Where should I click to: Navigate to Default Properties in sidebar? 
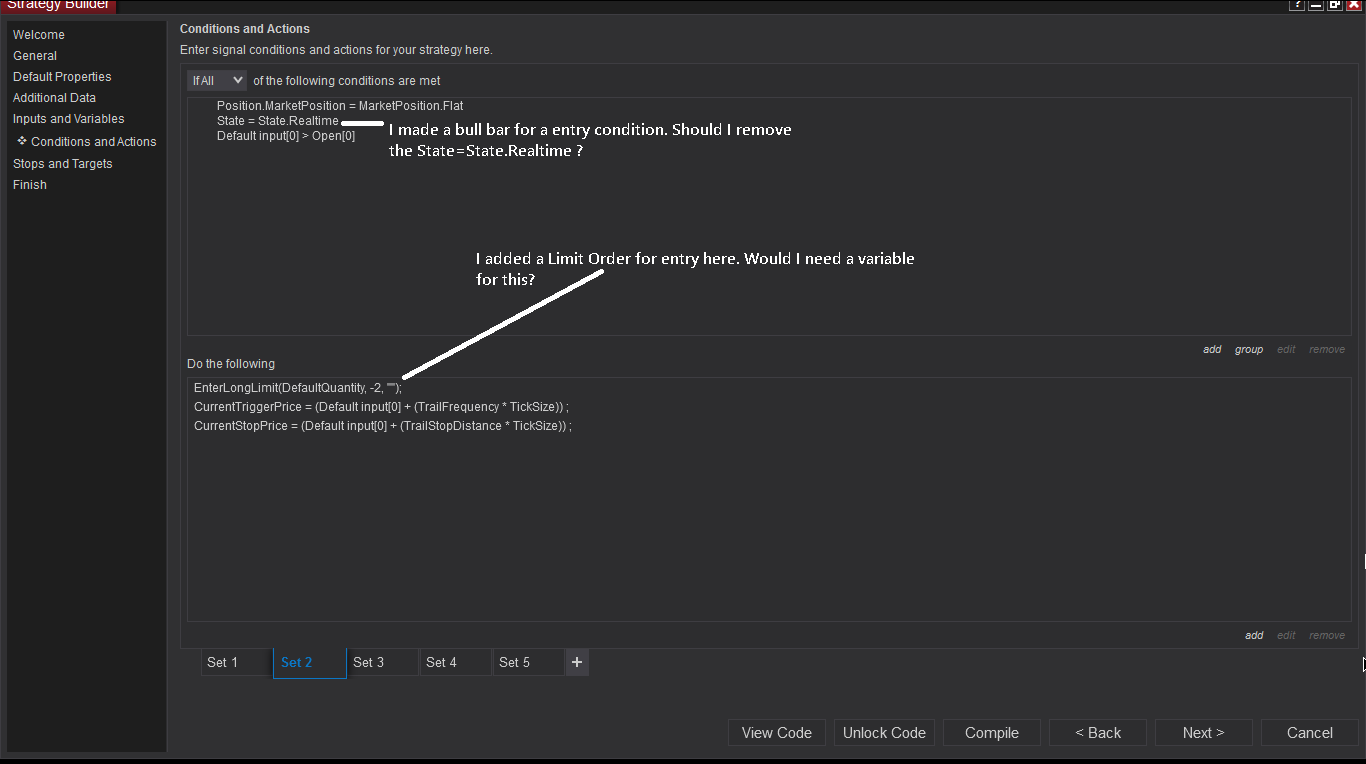pos(62,77)
